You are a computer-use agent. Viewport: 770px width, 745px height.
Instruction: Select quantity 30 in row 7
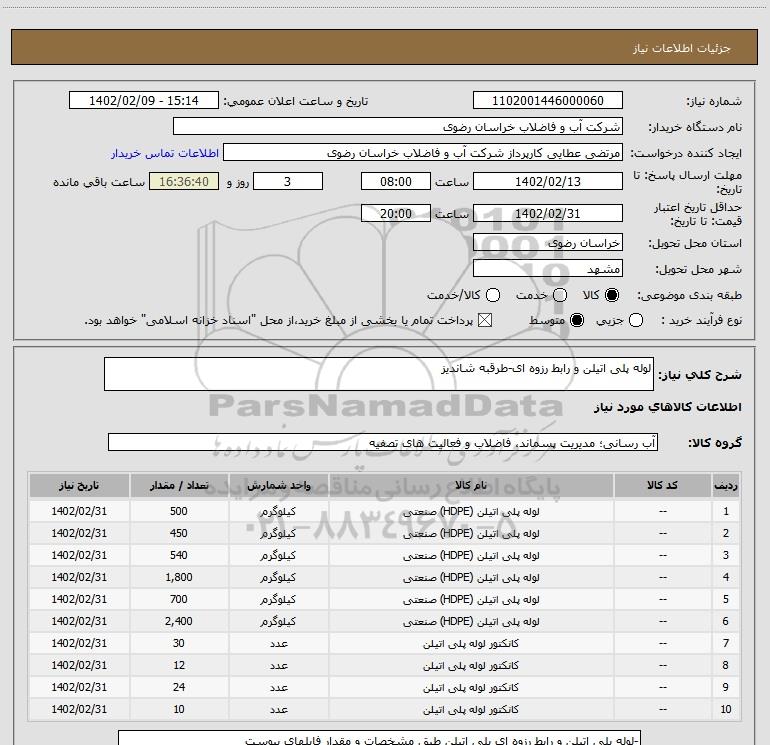(x=179, y=643)
